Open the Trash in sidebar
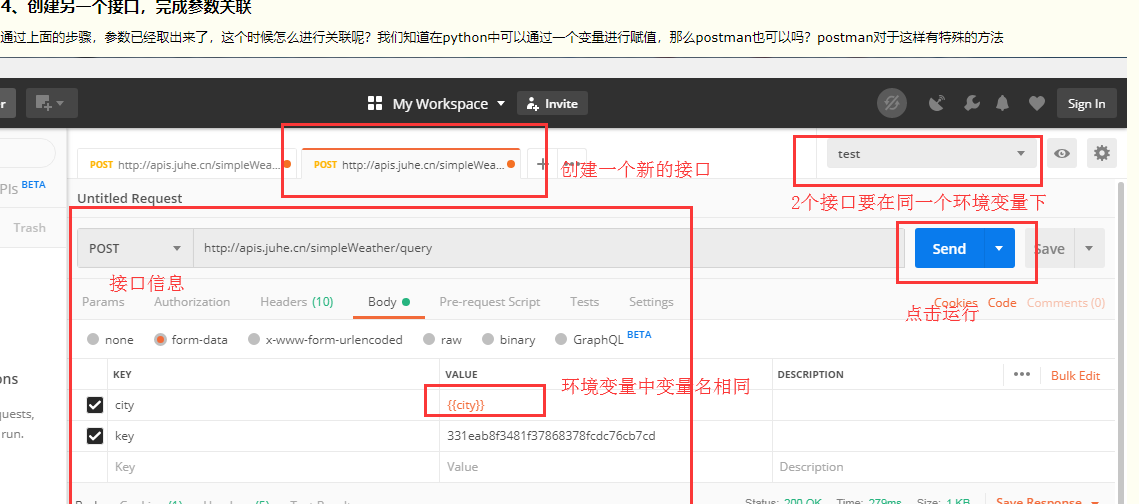Image resolution: width=1139 pixels, height=504 pixels. coord(29,227)
